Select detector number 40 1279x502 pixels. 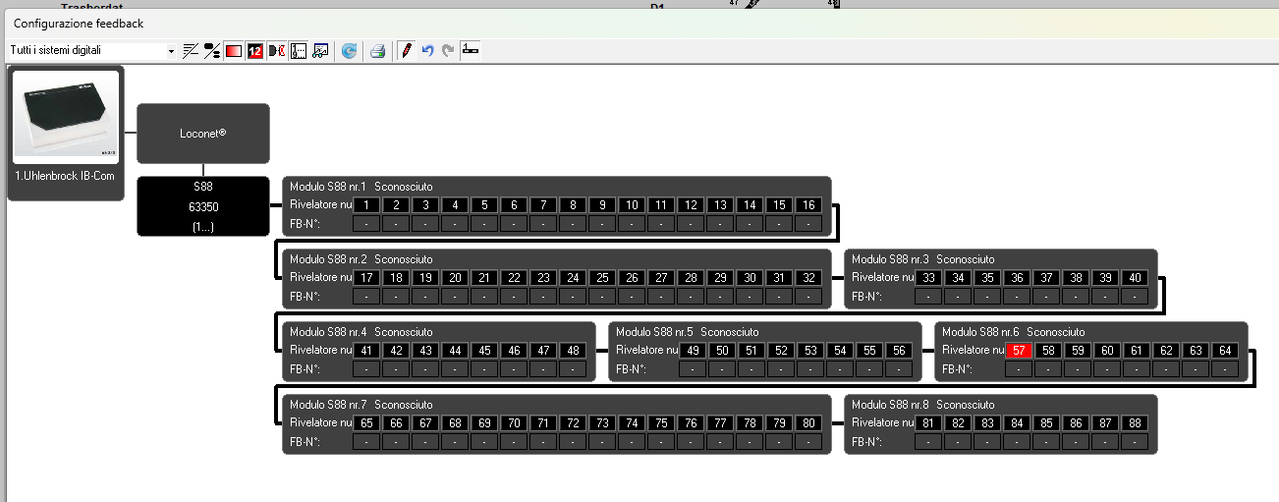1135,277
